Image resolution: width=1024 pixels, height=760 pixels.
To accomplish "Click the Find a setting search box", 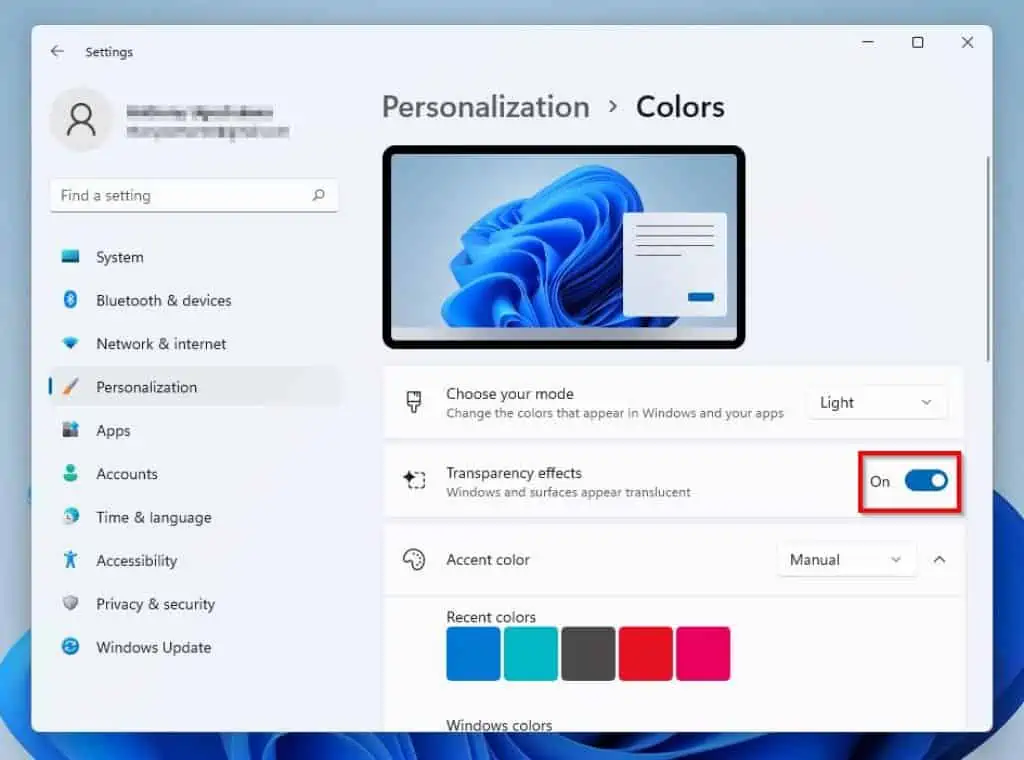I will tap(193, 195).
